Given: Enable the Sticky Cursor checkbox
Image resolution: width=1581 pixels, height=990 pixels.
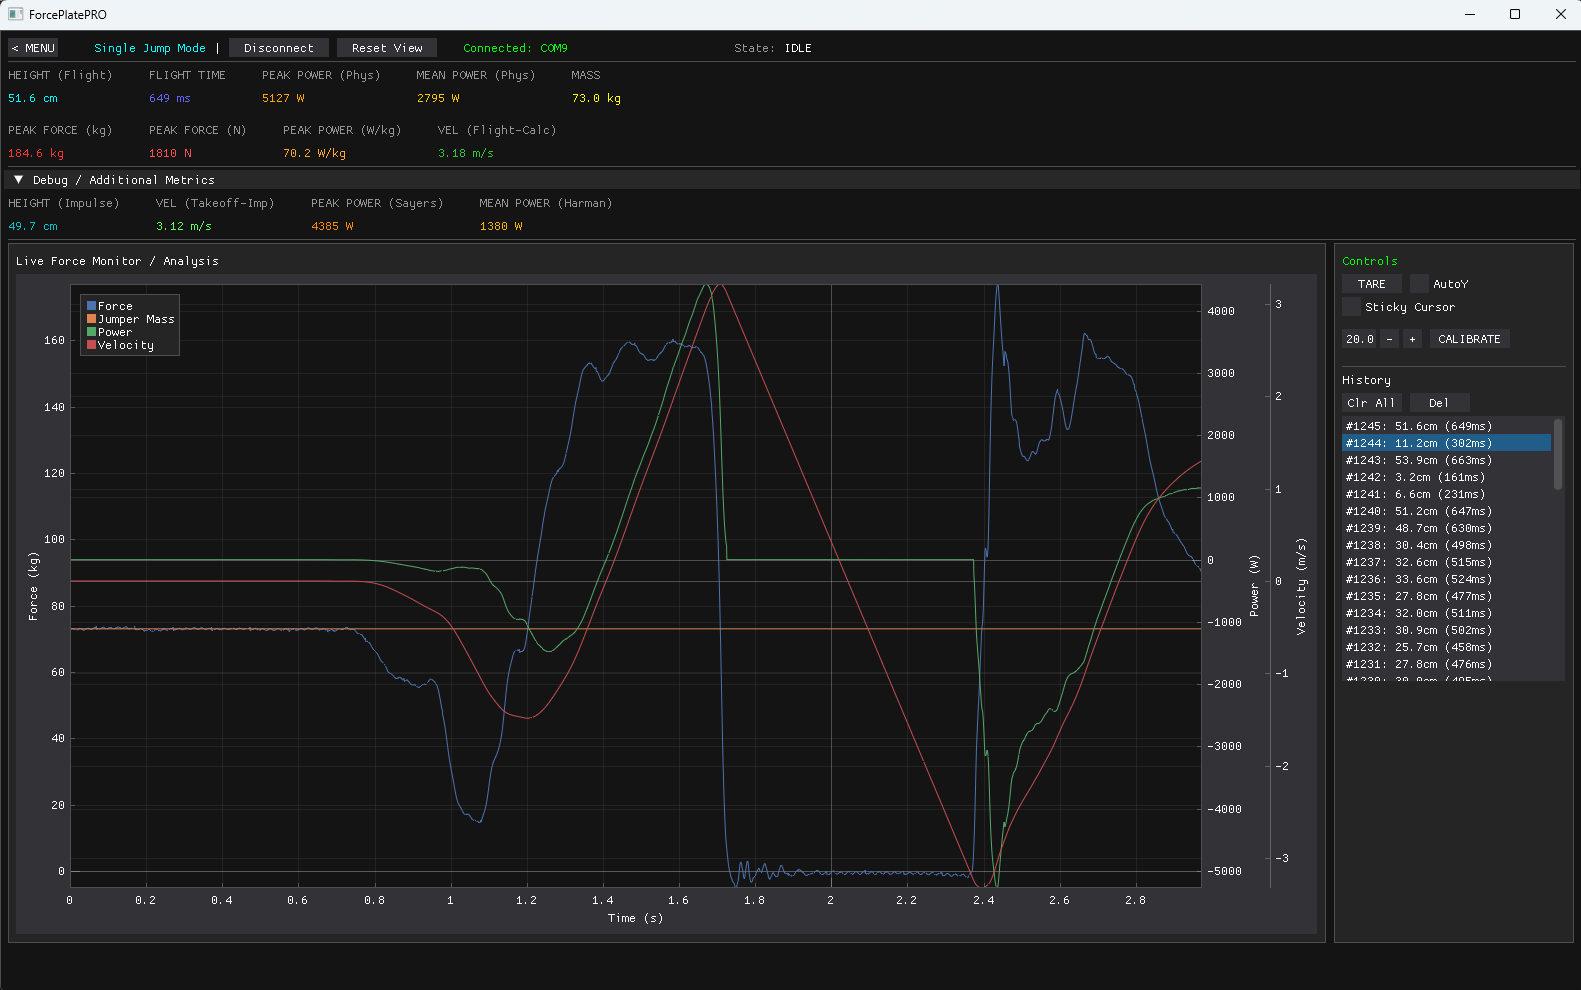Looking at the screenshot, I should tap(1352, 307).
